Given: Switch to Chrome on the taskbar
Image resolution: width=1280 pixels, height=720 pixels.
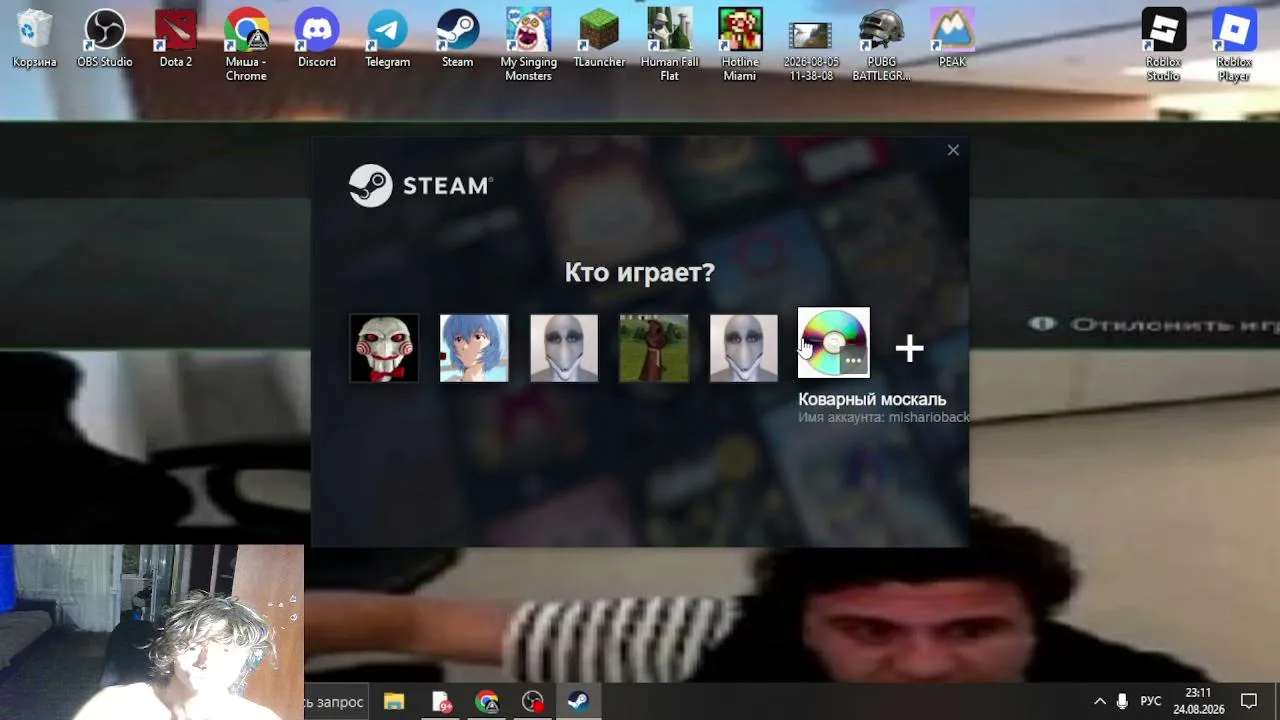Looking at the screenshot, I should [x=487, y=702].
